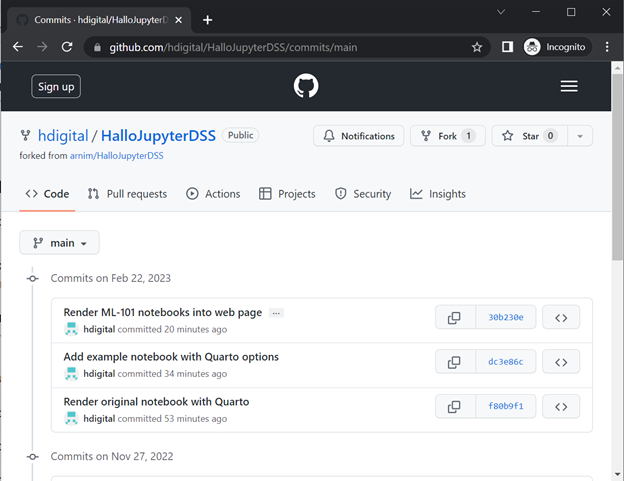Open the browser side panel
The width and height of the screenshot is (624, 481).
507,47
